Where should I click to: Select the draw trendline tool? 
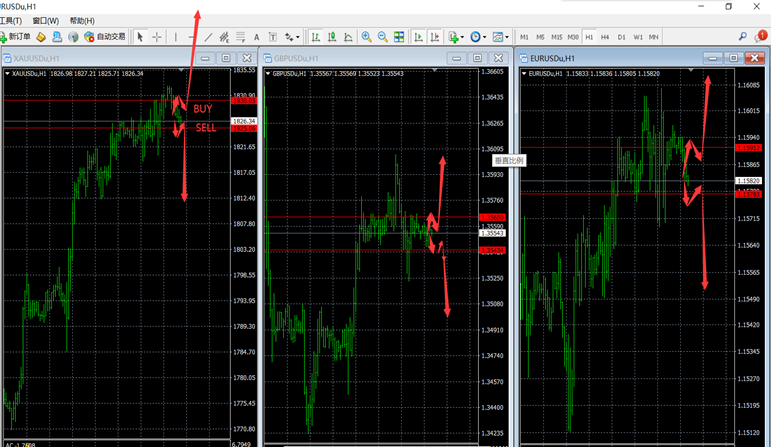pos(207,38)
